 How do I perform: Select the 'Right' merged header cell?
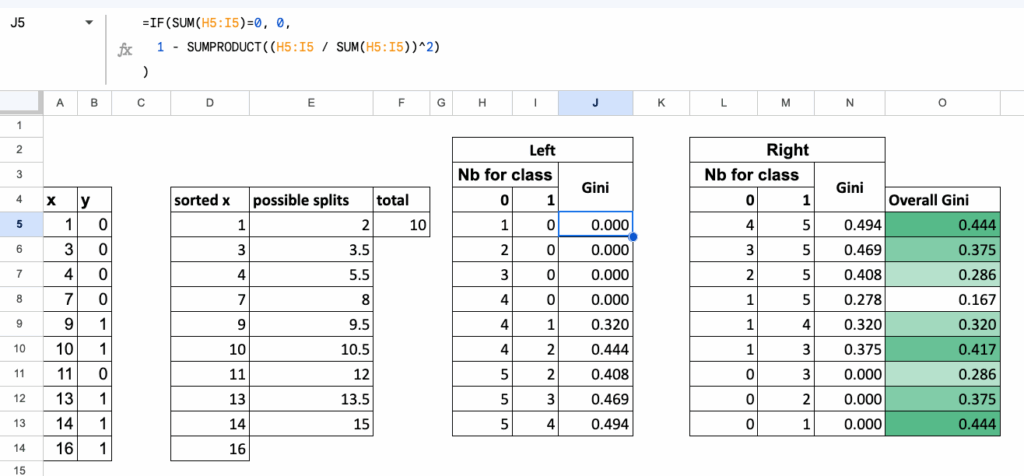tap(787, 150)
